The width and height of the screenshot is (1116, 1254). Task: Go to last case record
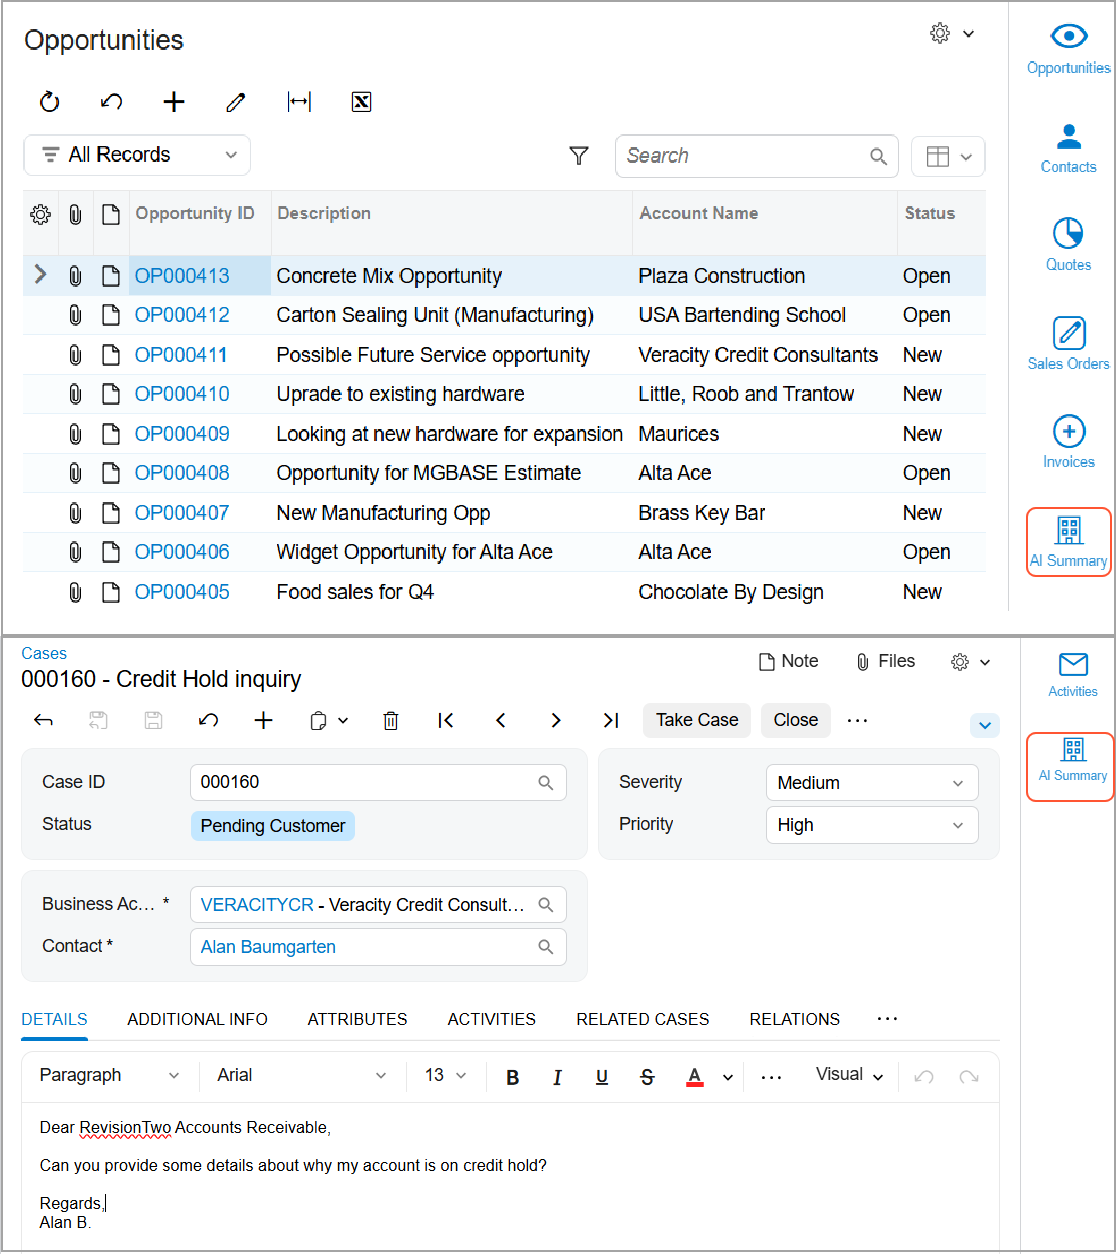point(611,720)
